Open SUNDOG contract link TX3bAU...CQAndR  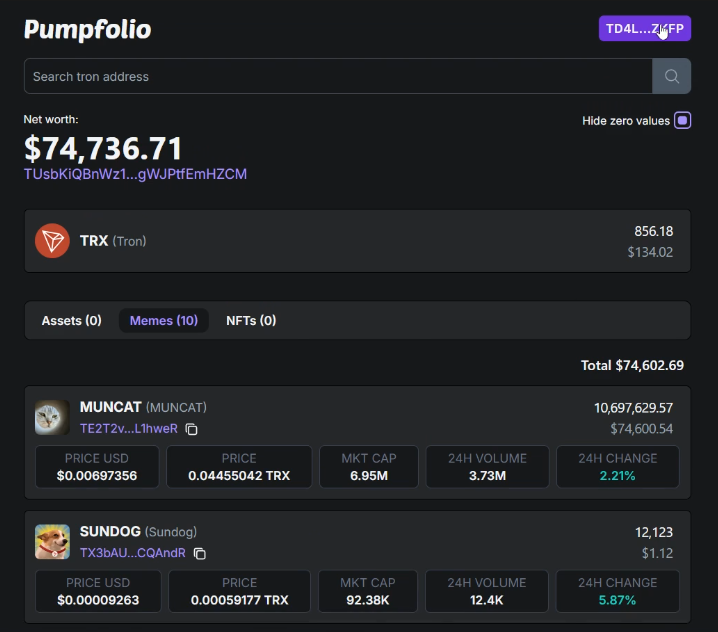[x=133, y=553]
